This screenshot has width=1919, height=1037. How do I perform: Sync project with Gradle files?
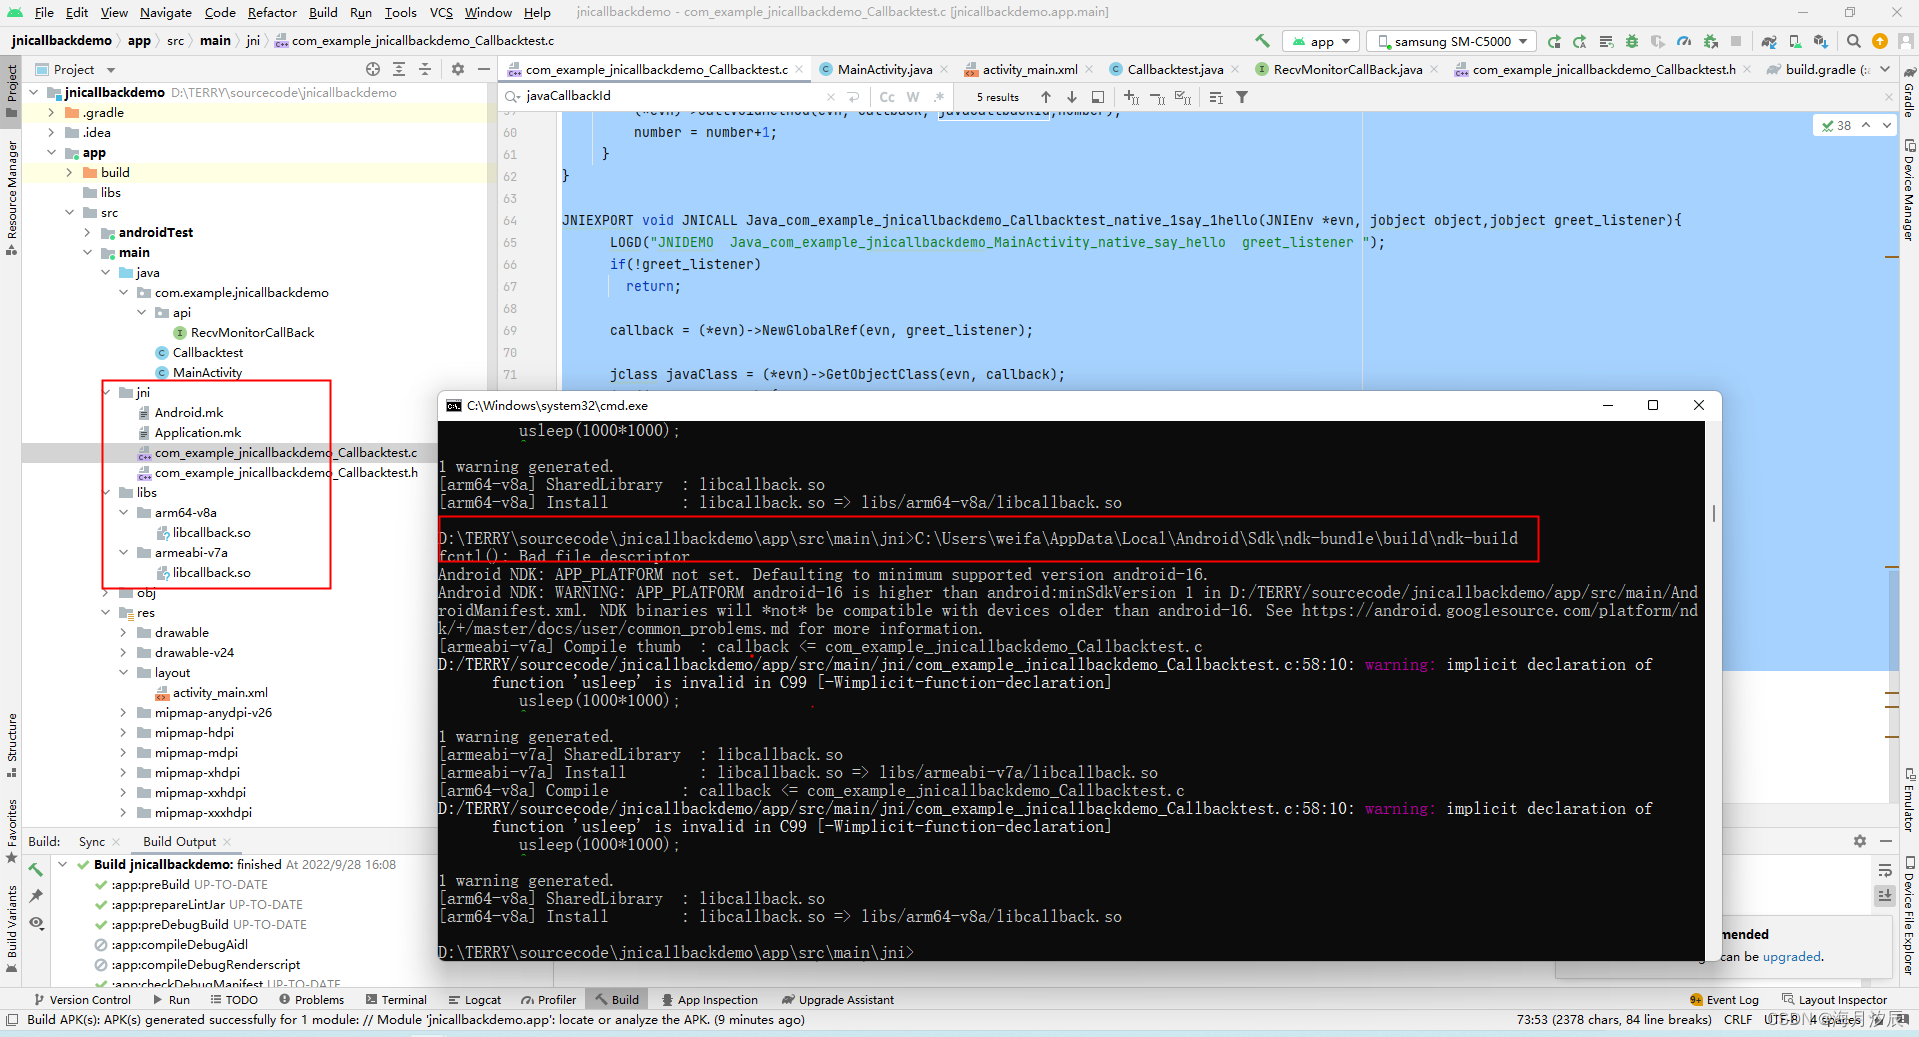pyautogui.click(x=1769, y=41)
